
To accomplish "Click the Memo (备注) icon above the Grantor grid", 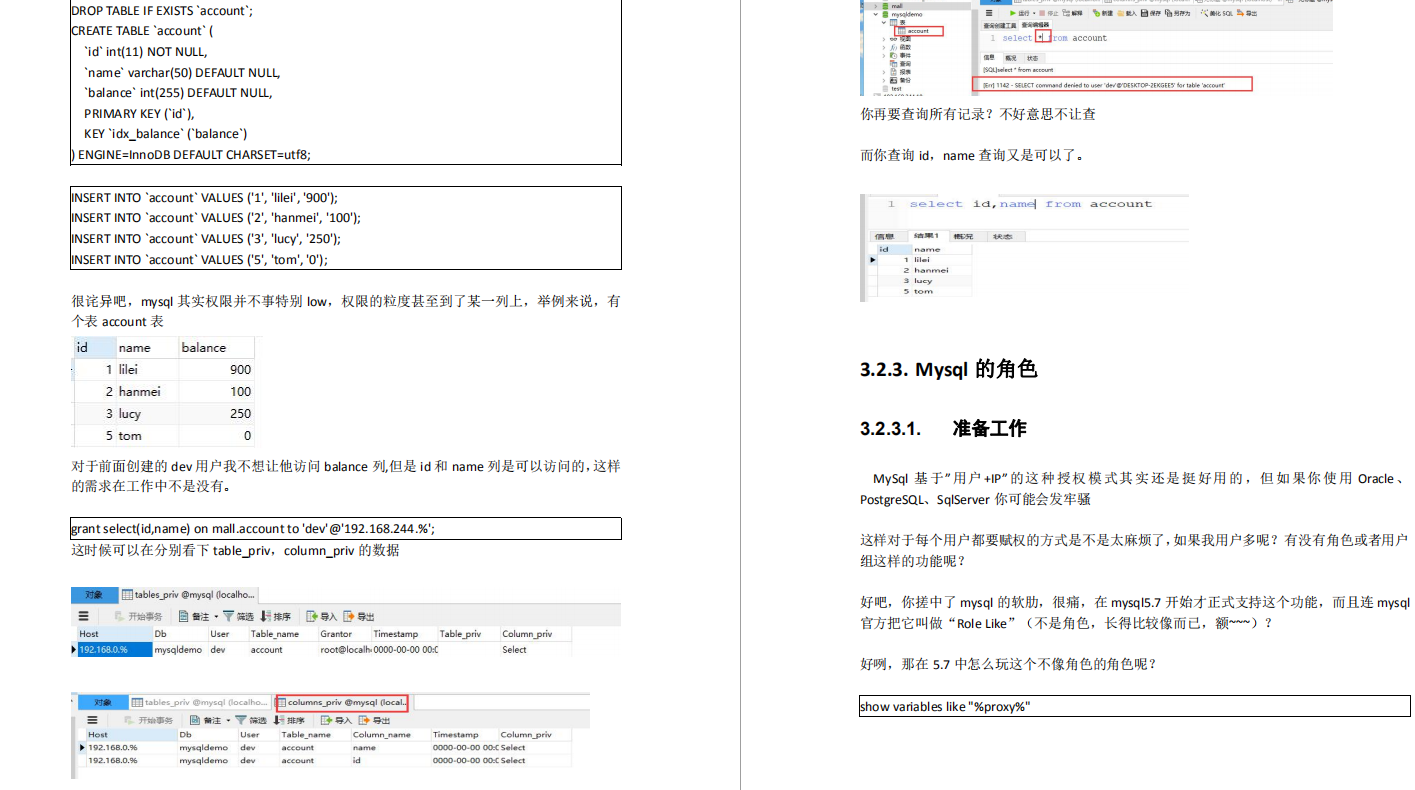I will click(184, 616).
